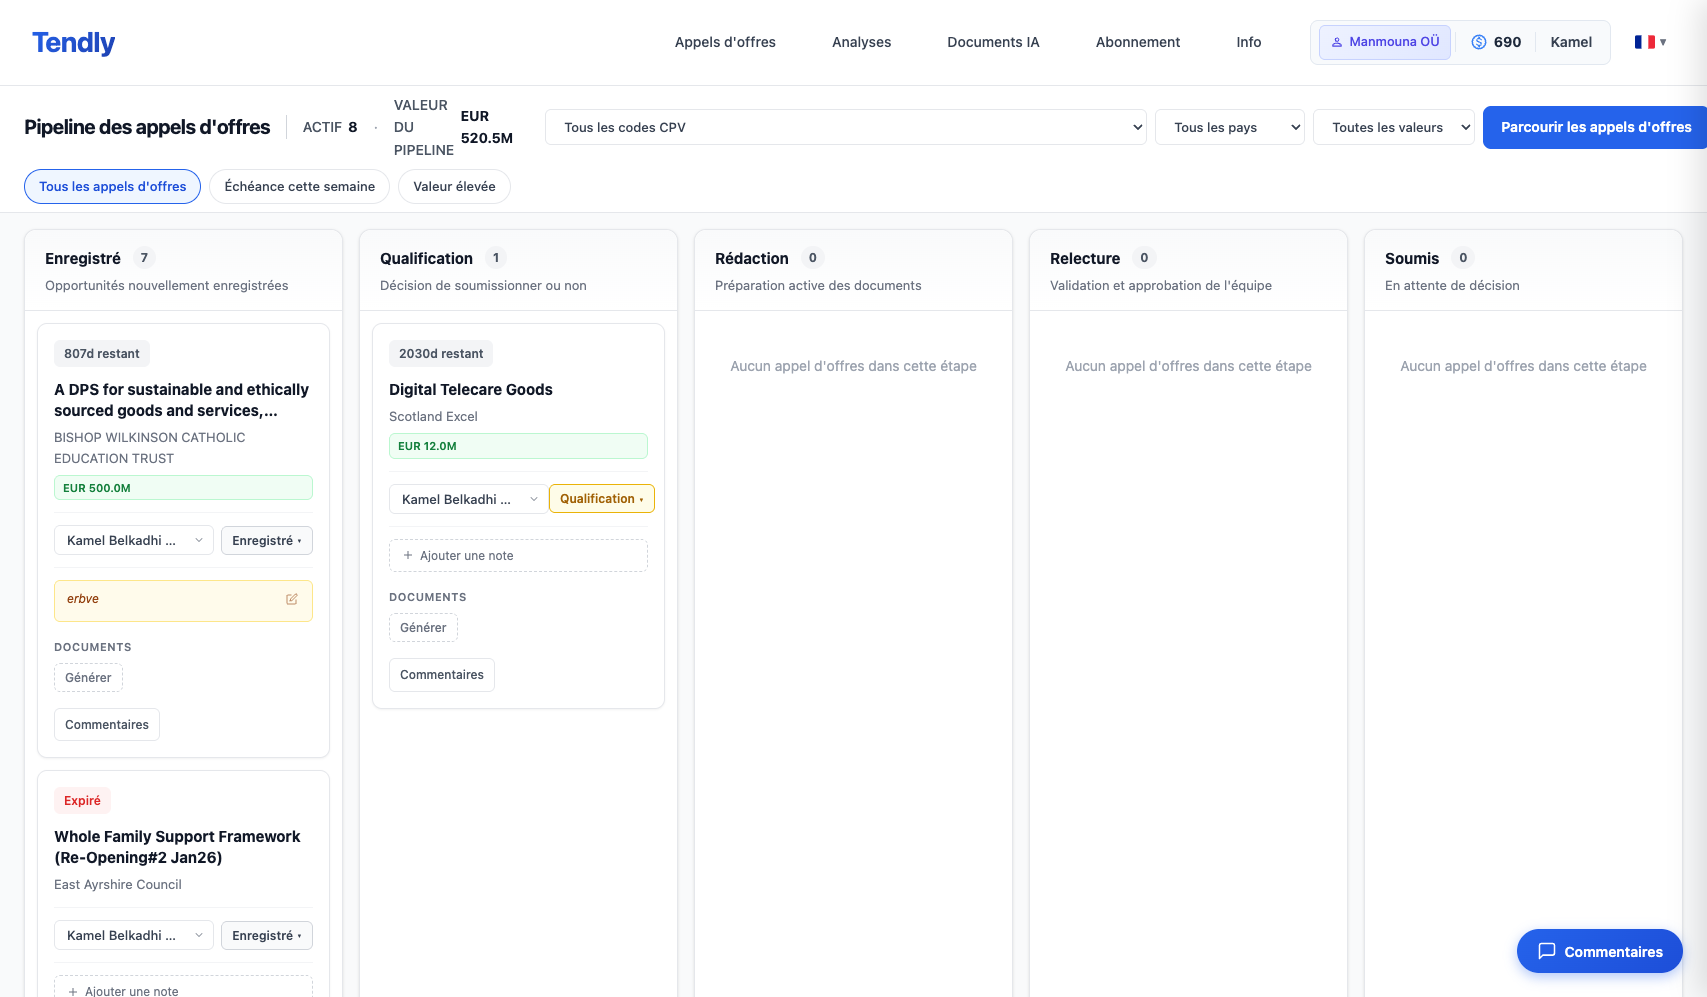Open 'A DPS for sustainable' tender title
Screen dimensions: 1707x997
(x=181, y=400)
